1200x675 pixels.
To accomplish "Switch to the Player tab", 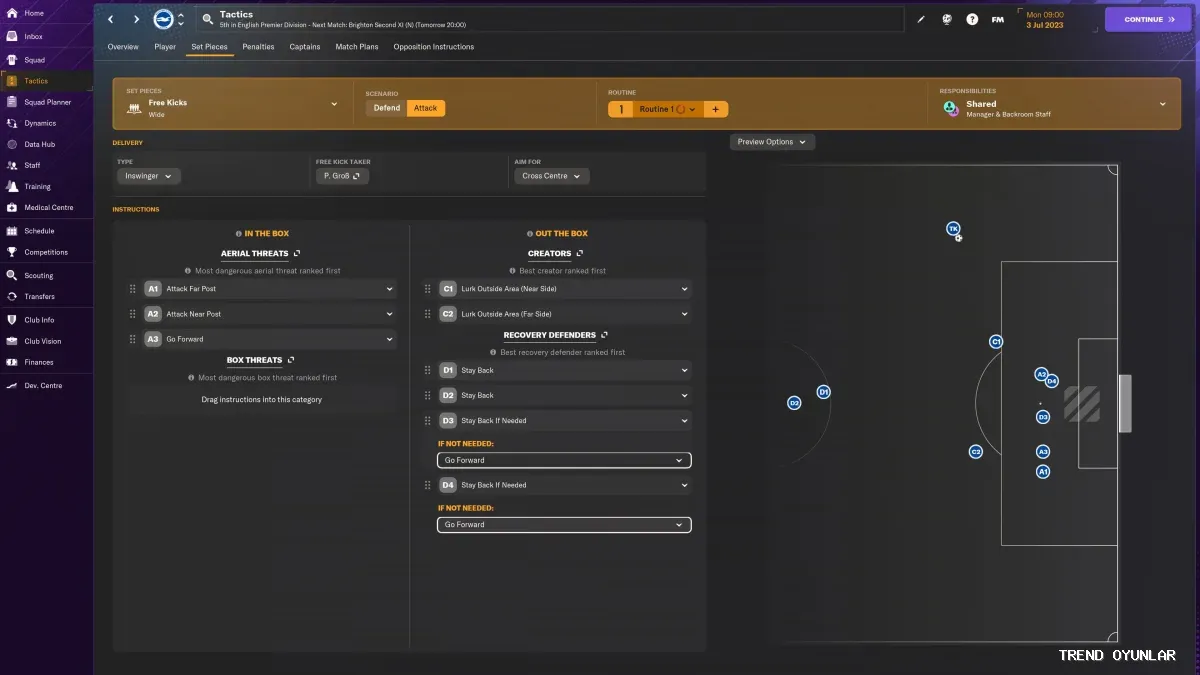I will (x=165, y=47).
